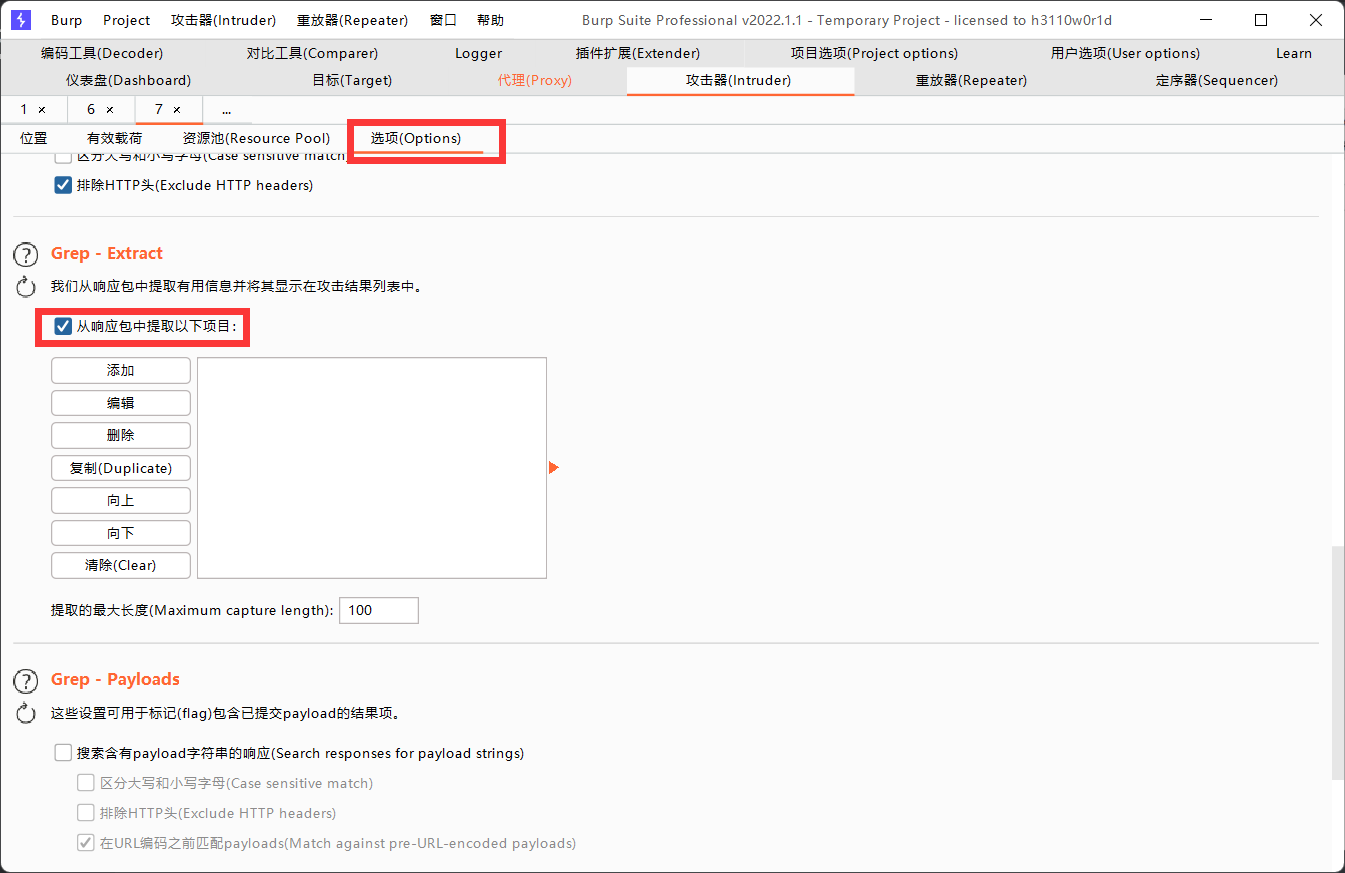
Task: Click orange arrow beside extract list
Action: pos(554,467)
